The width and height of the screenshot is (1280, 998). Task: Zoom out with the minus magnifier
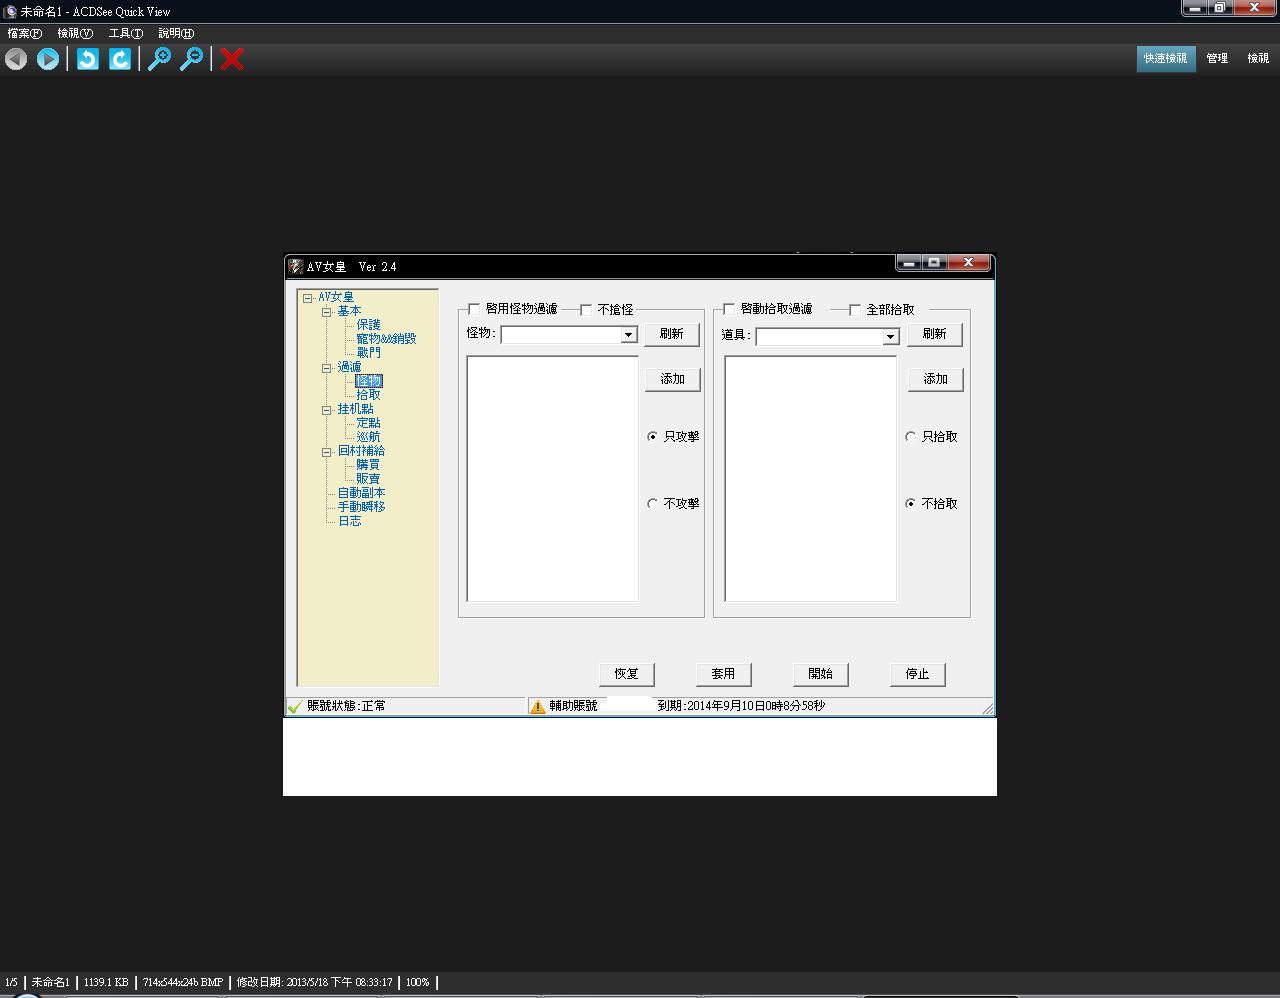(x=191, y=59)
